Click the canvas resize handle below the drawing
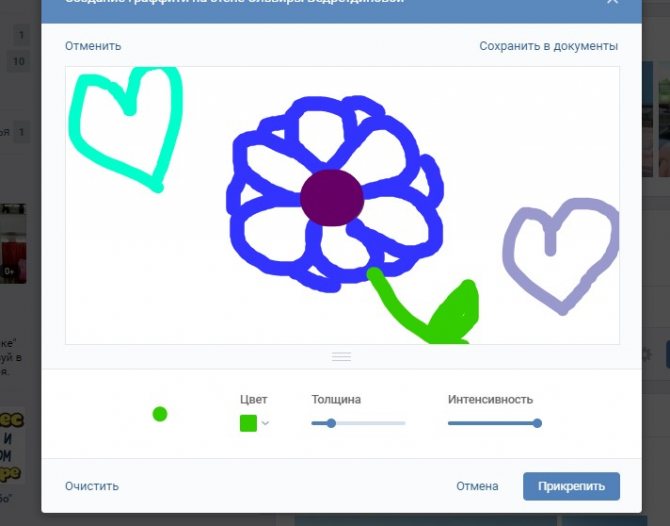This screenshot has height=526, width=670. pos(341,357)
